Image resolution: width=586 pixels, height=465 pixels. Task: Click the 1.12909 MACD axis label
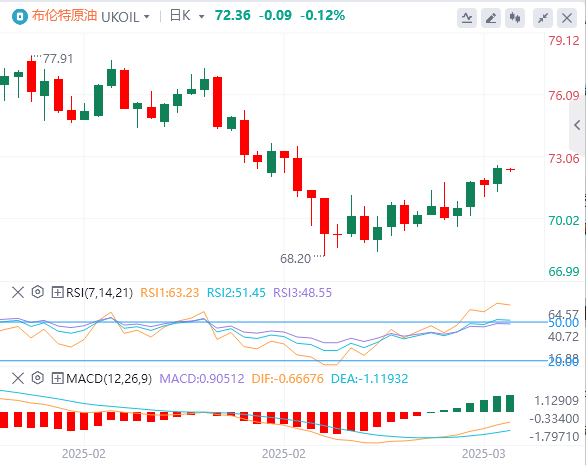556,401
